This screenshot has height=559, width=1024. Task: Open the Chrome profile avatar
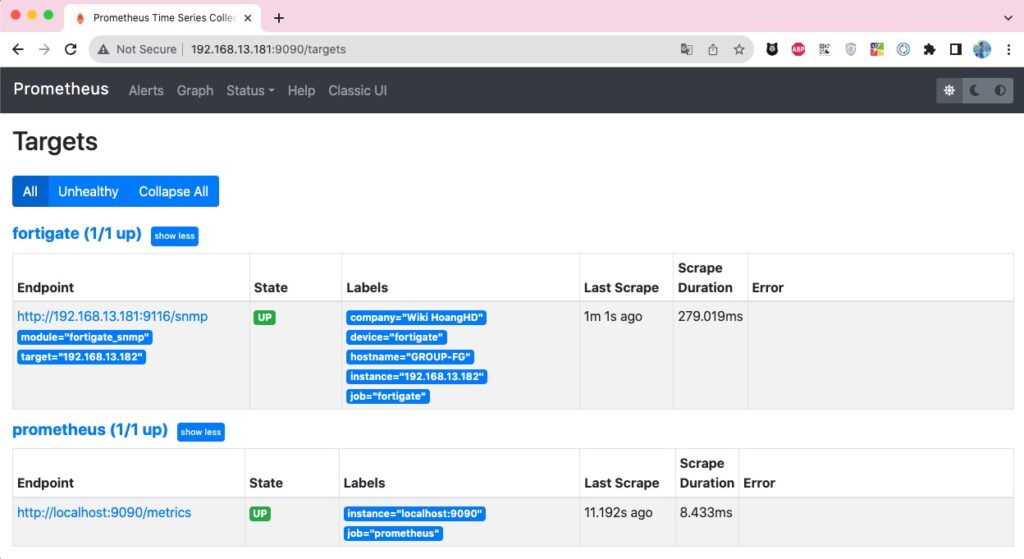tap(982, 49)
